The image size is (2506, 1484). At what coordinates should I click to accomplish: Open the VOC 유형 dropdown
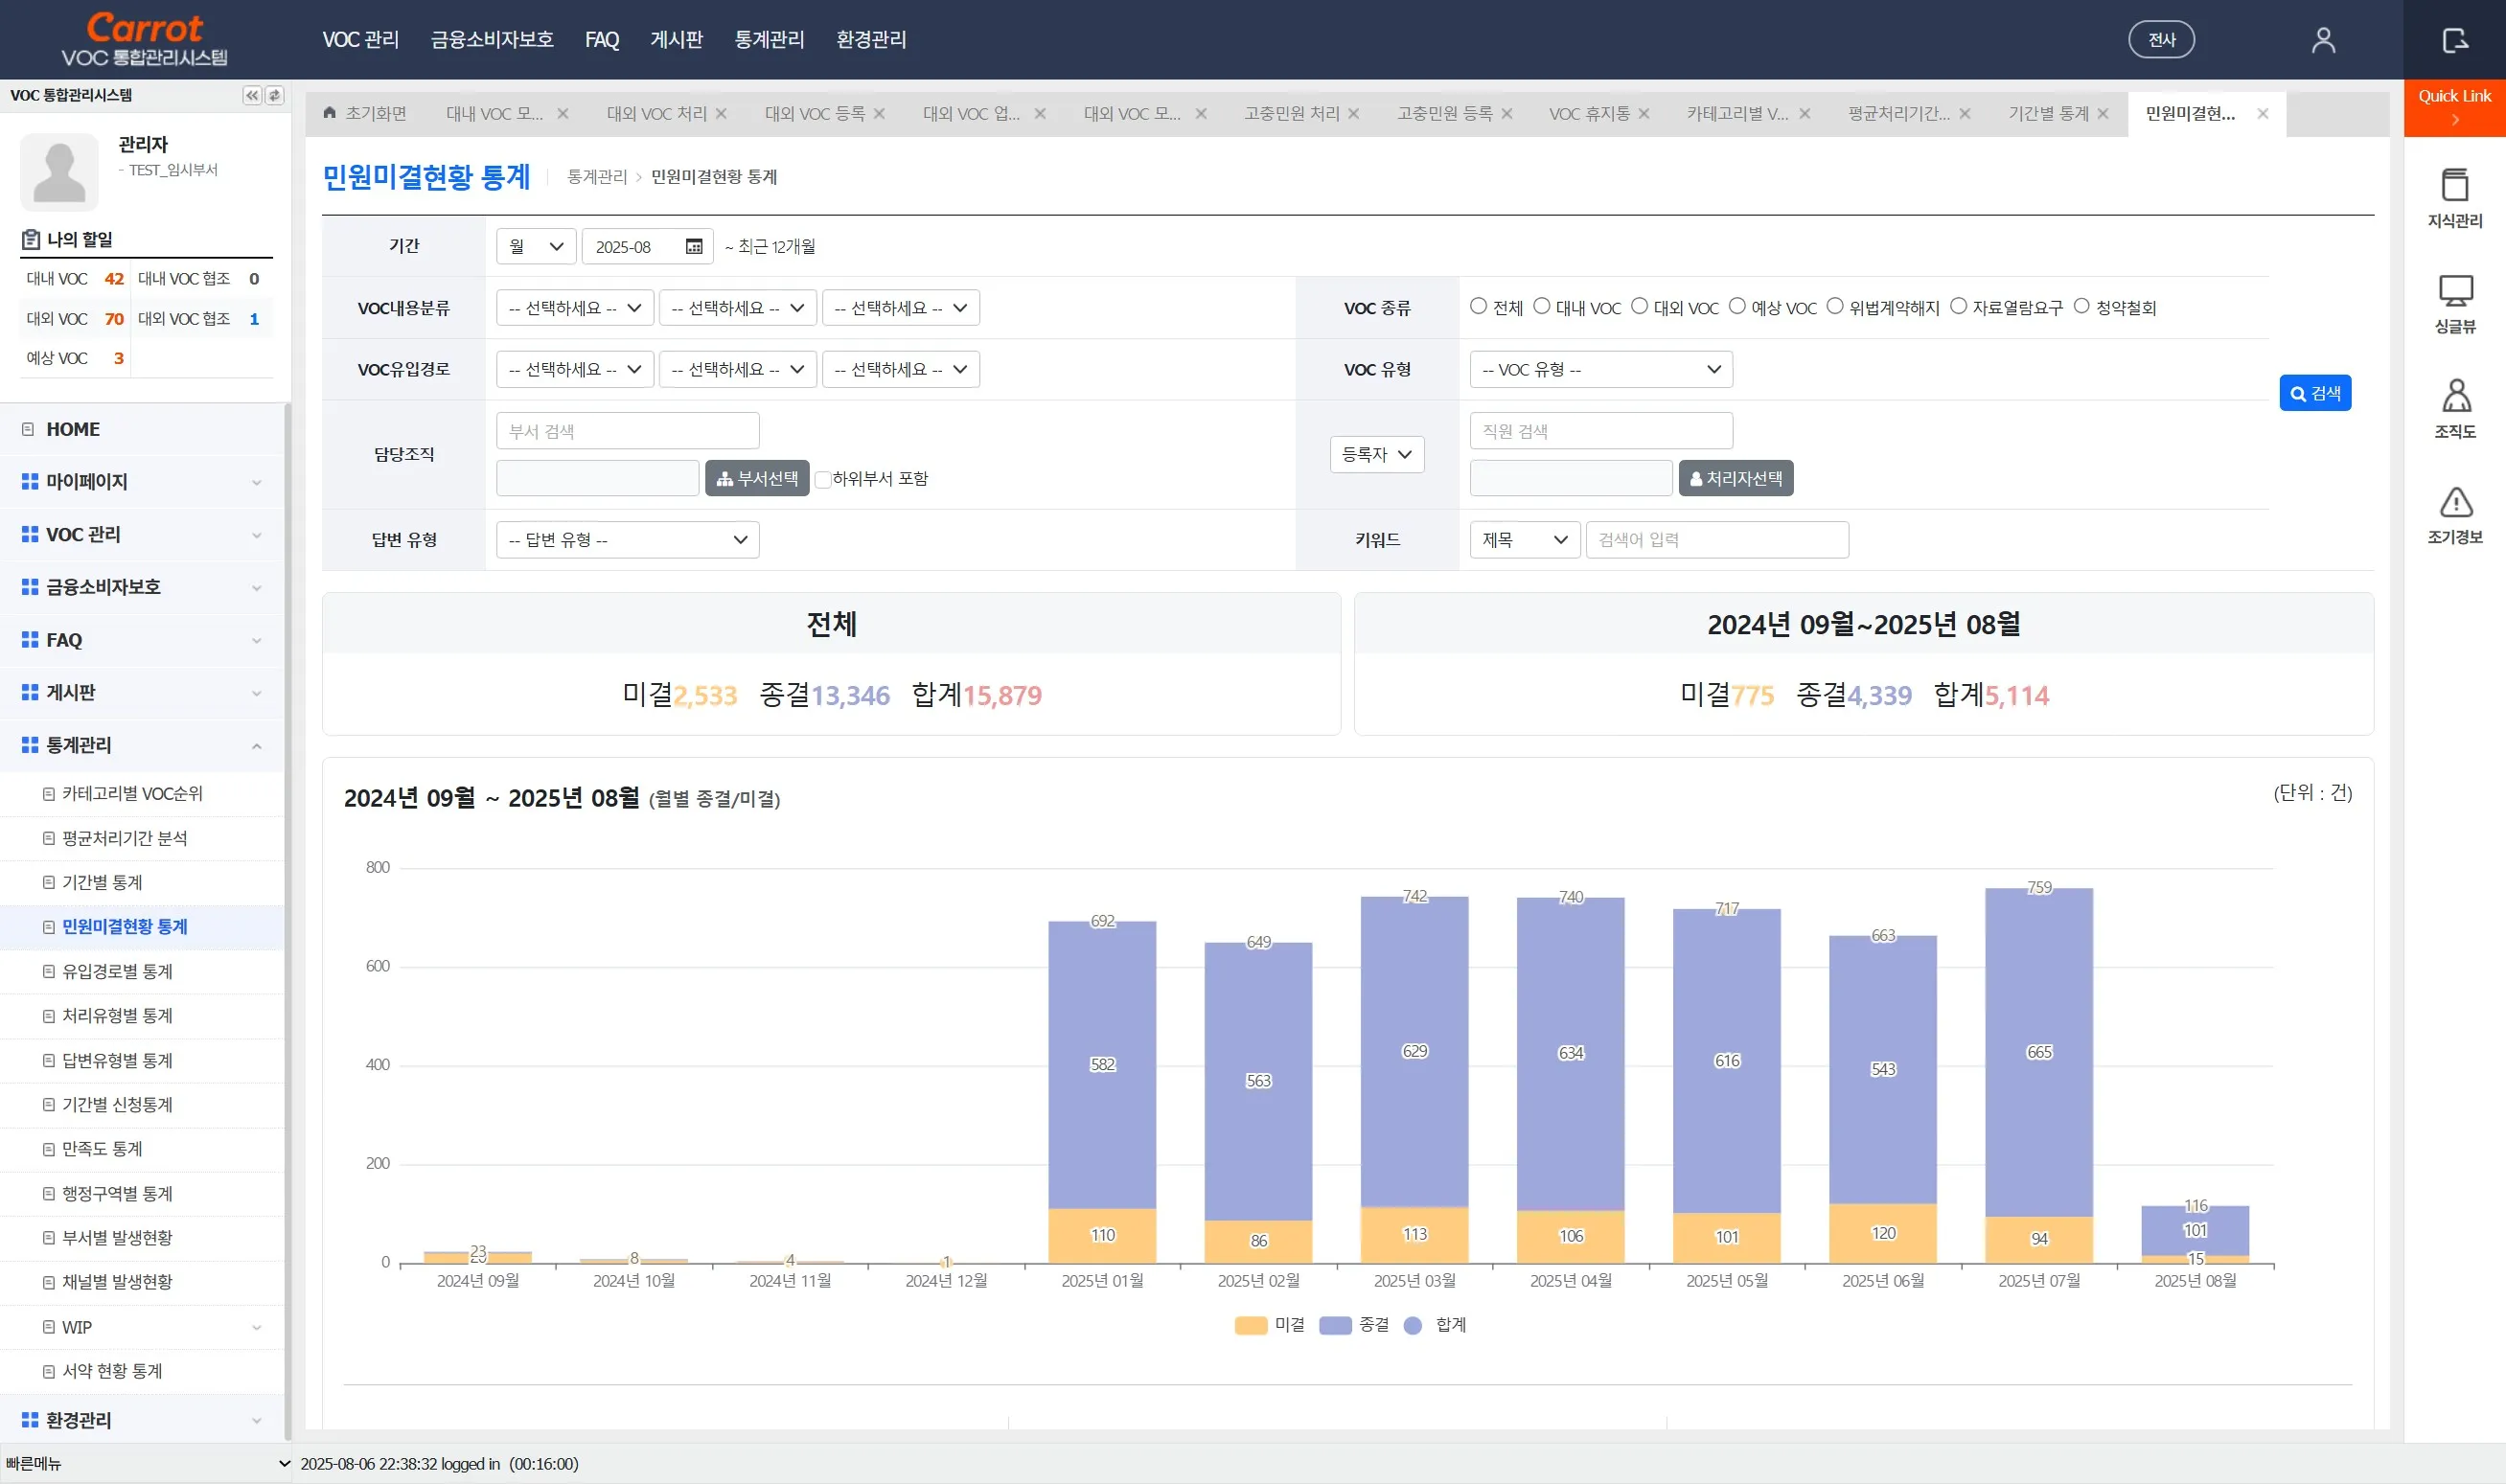1601,370
